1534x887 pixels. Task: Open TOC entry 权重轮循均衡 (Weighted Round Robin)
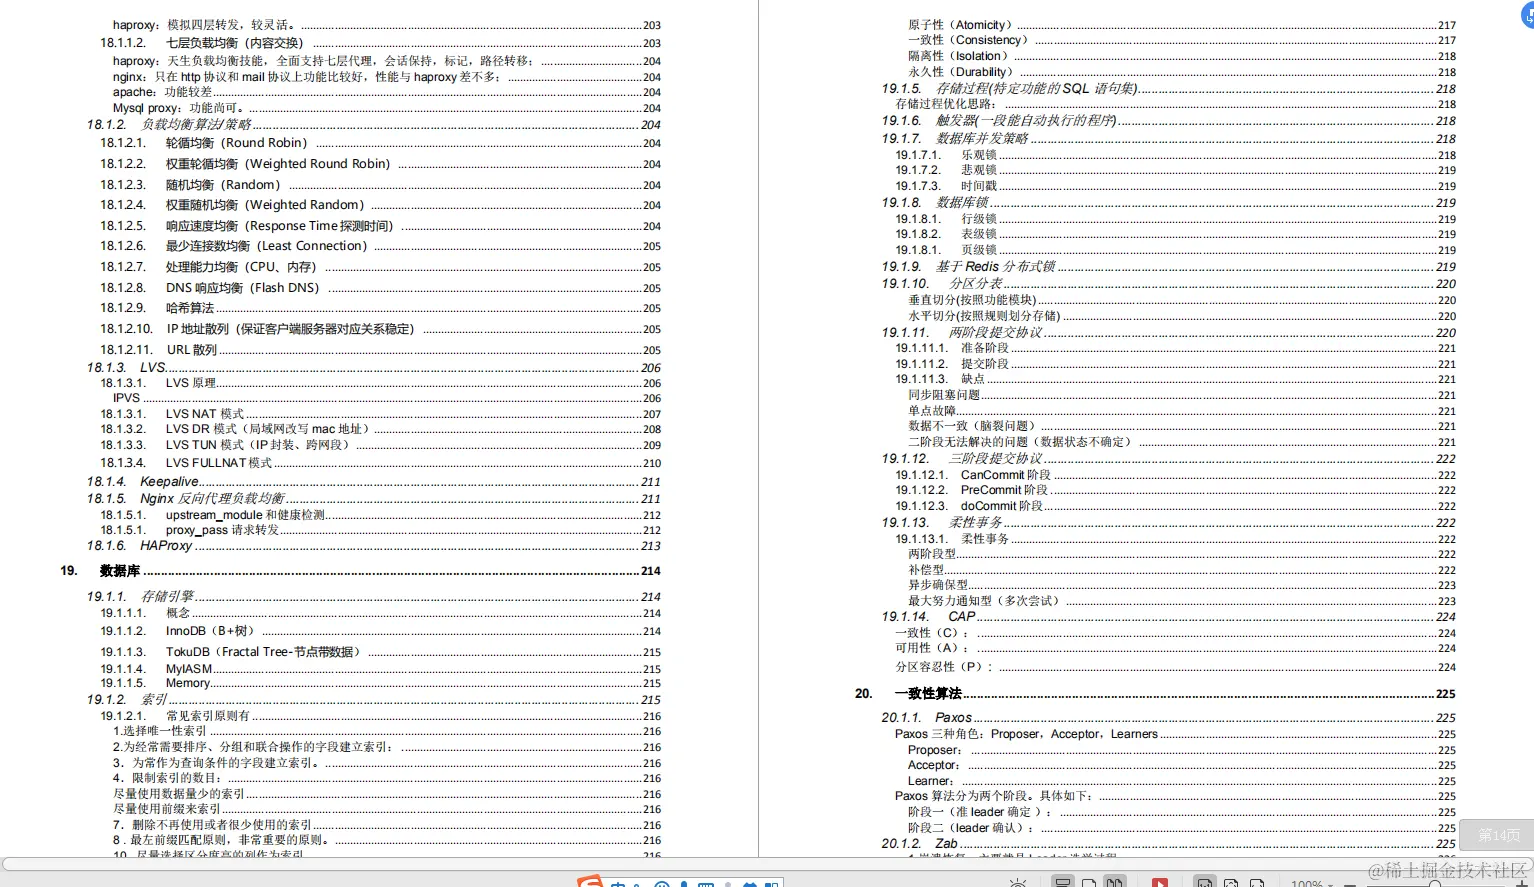tap(380, 164)
